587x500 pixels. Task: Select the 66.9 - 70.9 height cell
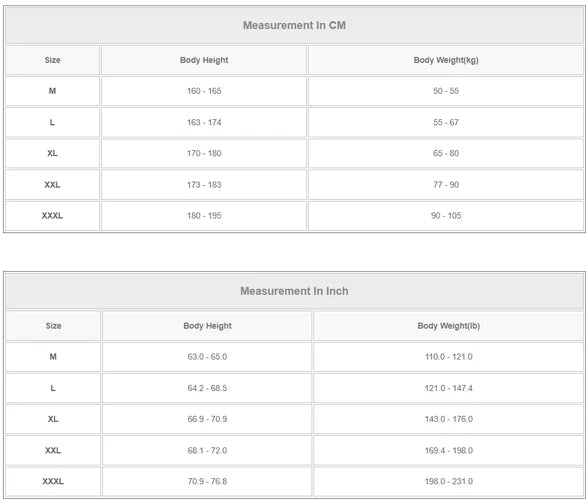tap(207, 419)
